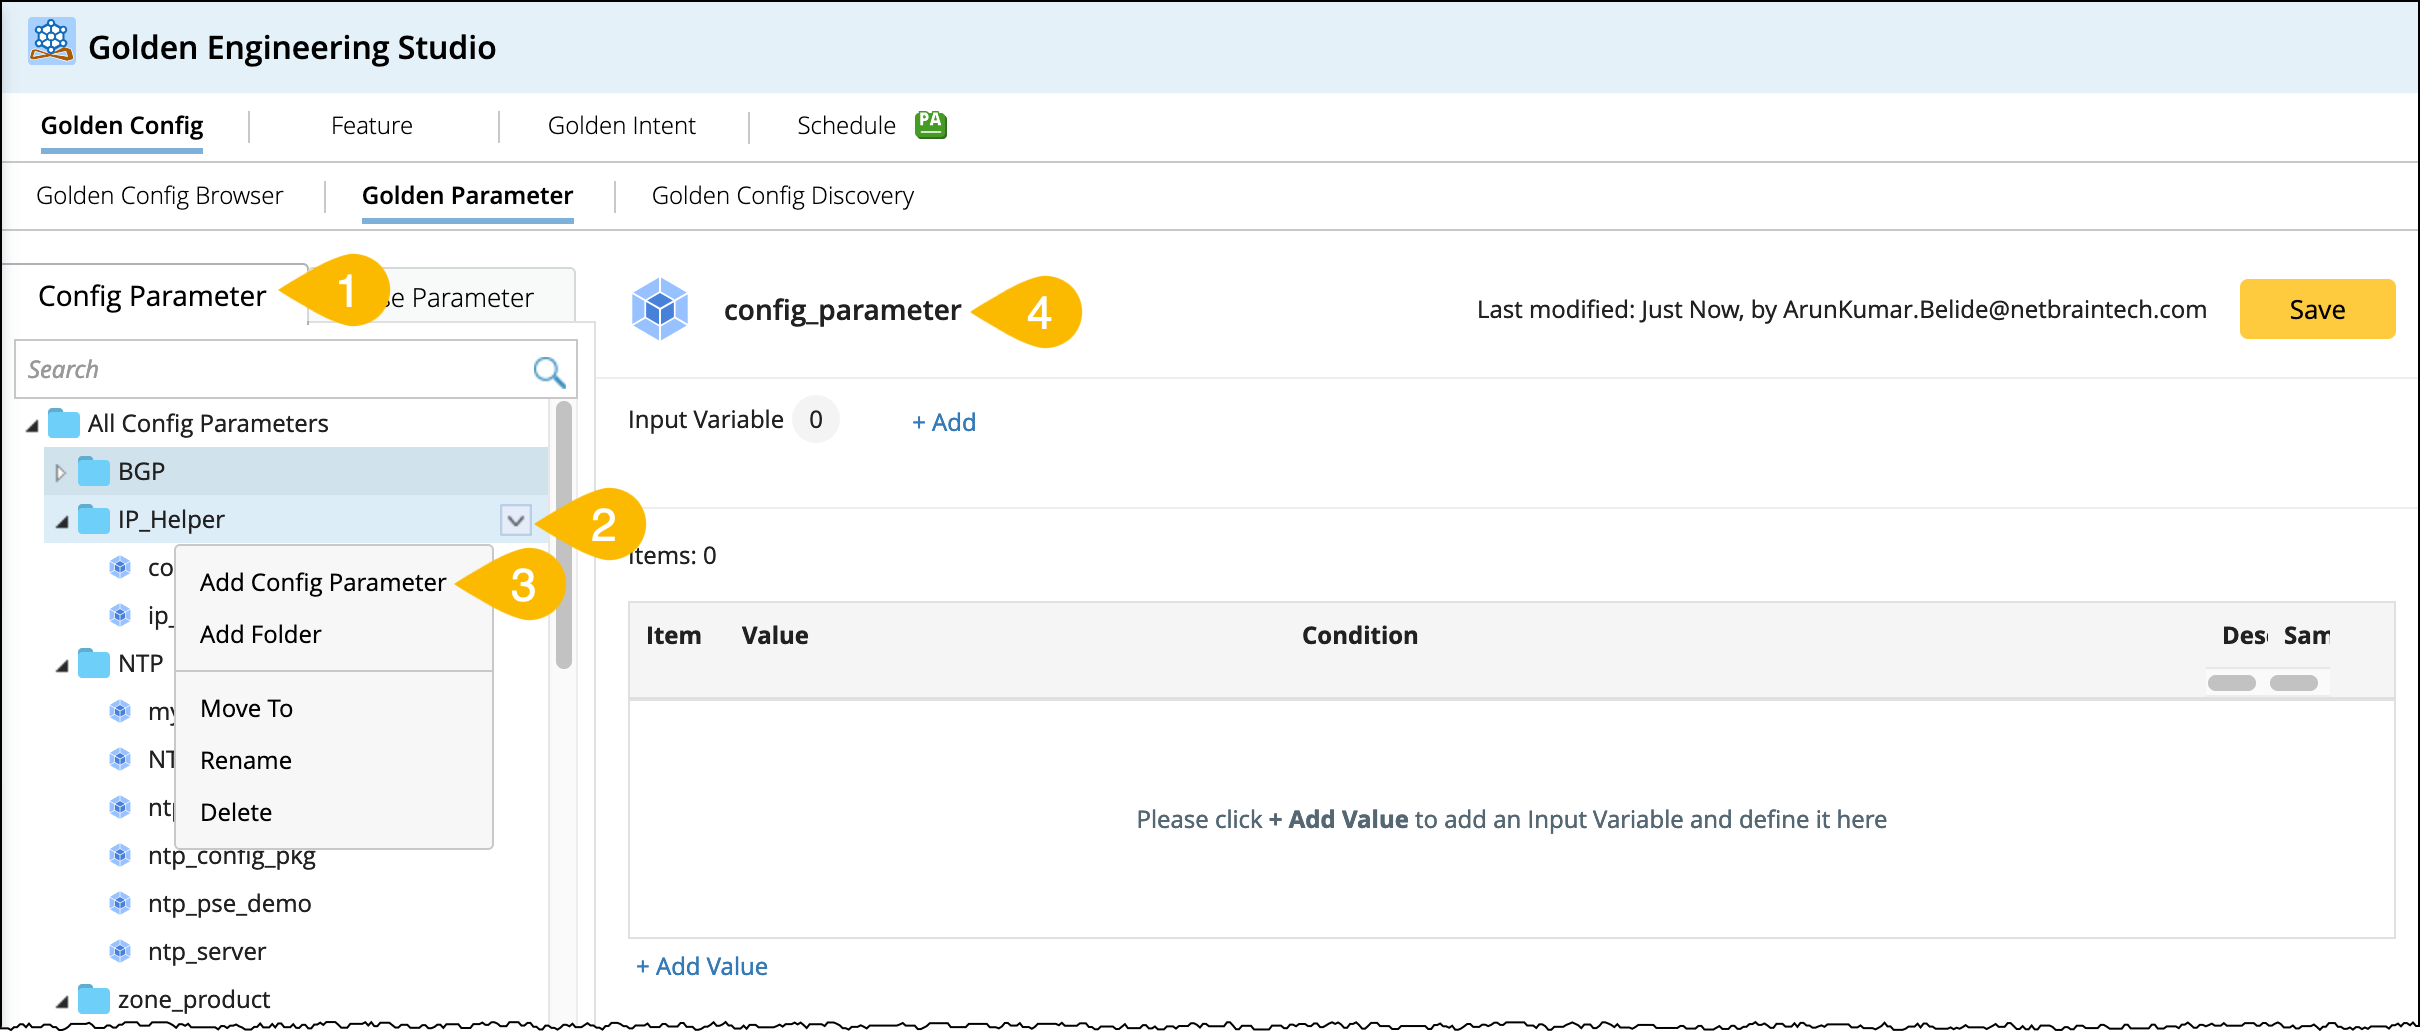This screenshot has width=2420, height=1032.
Task: Select the ntp_pse_demo parameter icon
Action: coord(120,903)
